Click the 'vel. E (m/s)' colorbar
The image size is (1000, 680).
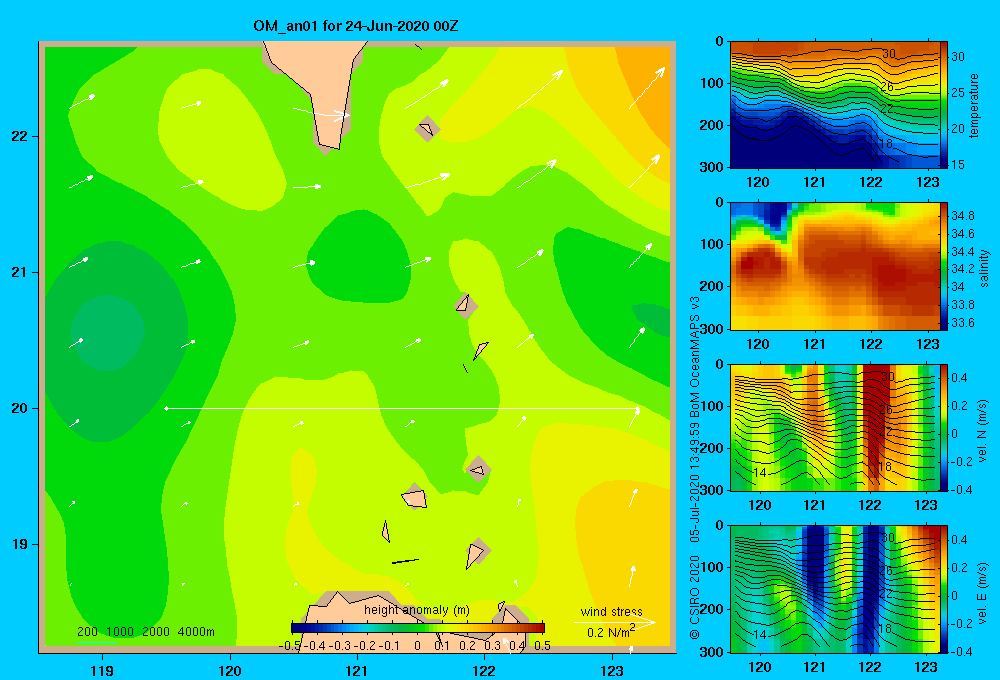944,589
